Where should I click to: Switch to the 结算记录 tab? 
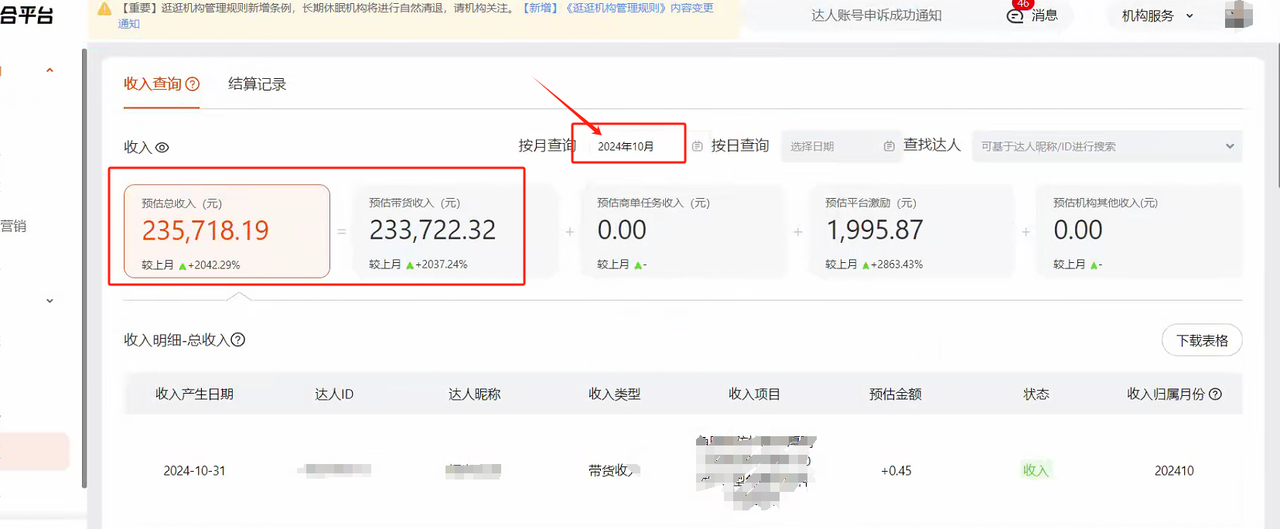(x=257, y=84)
